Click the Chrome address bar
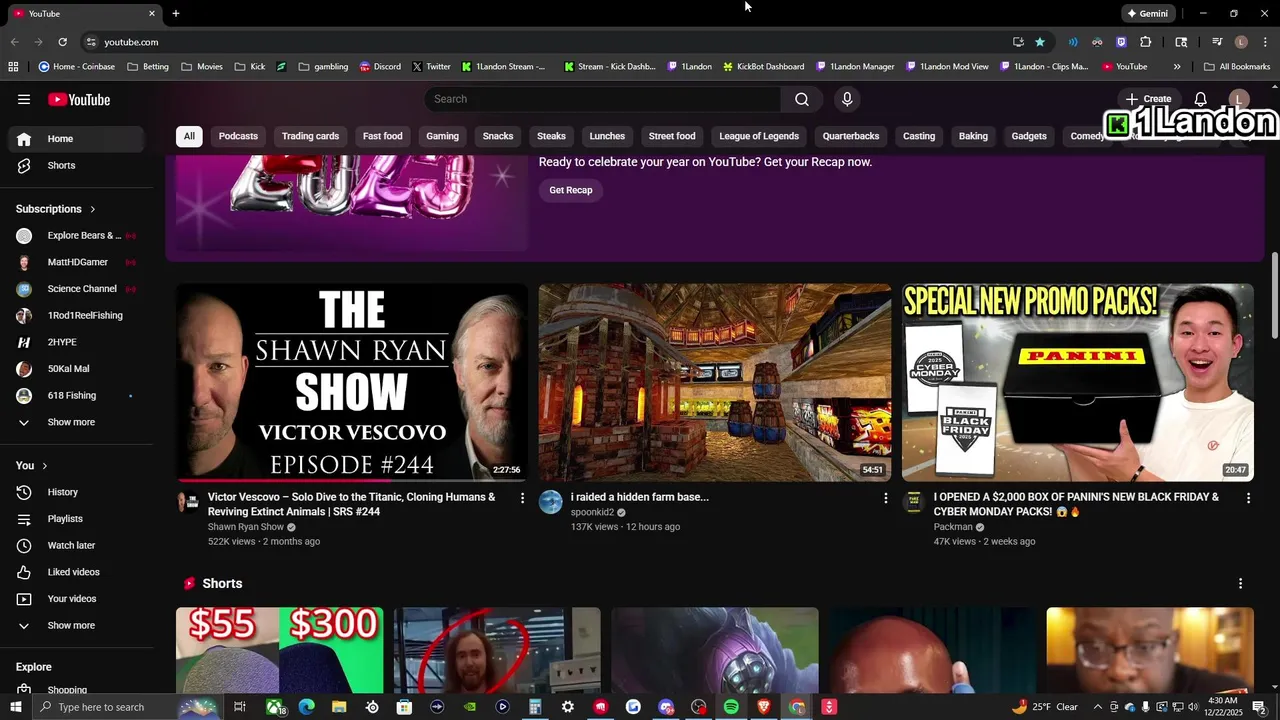 [548, 42]
